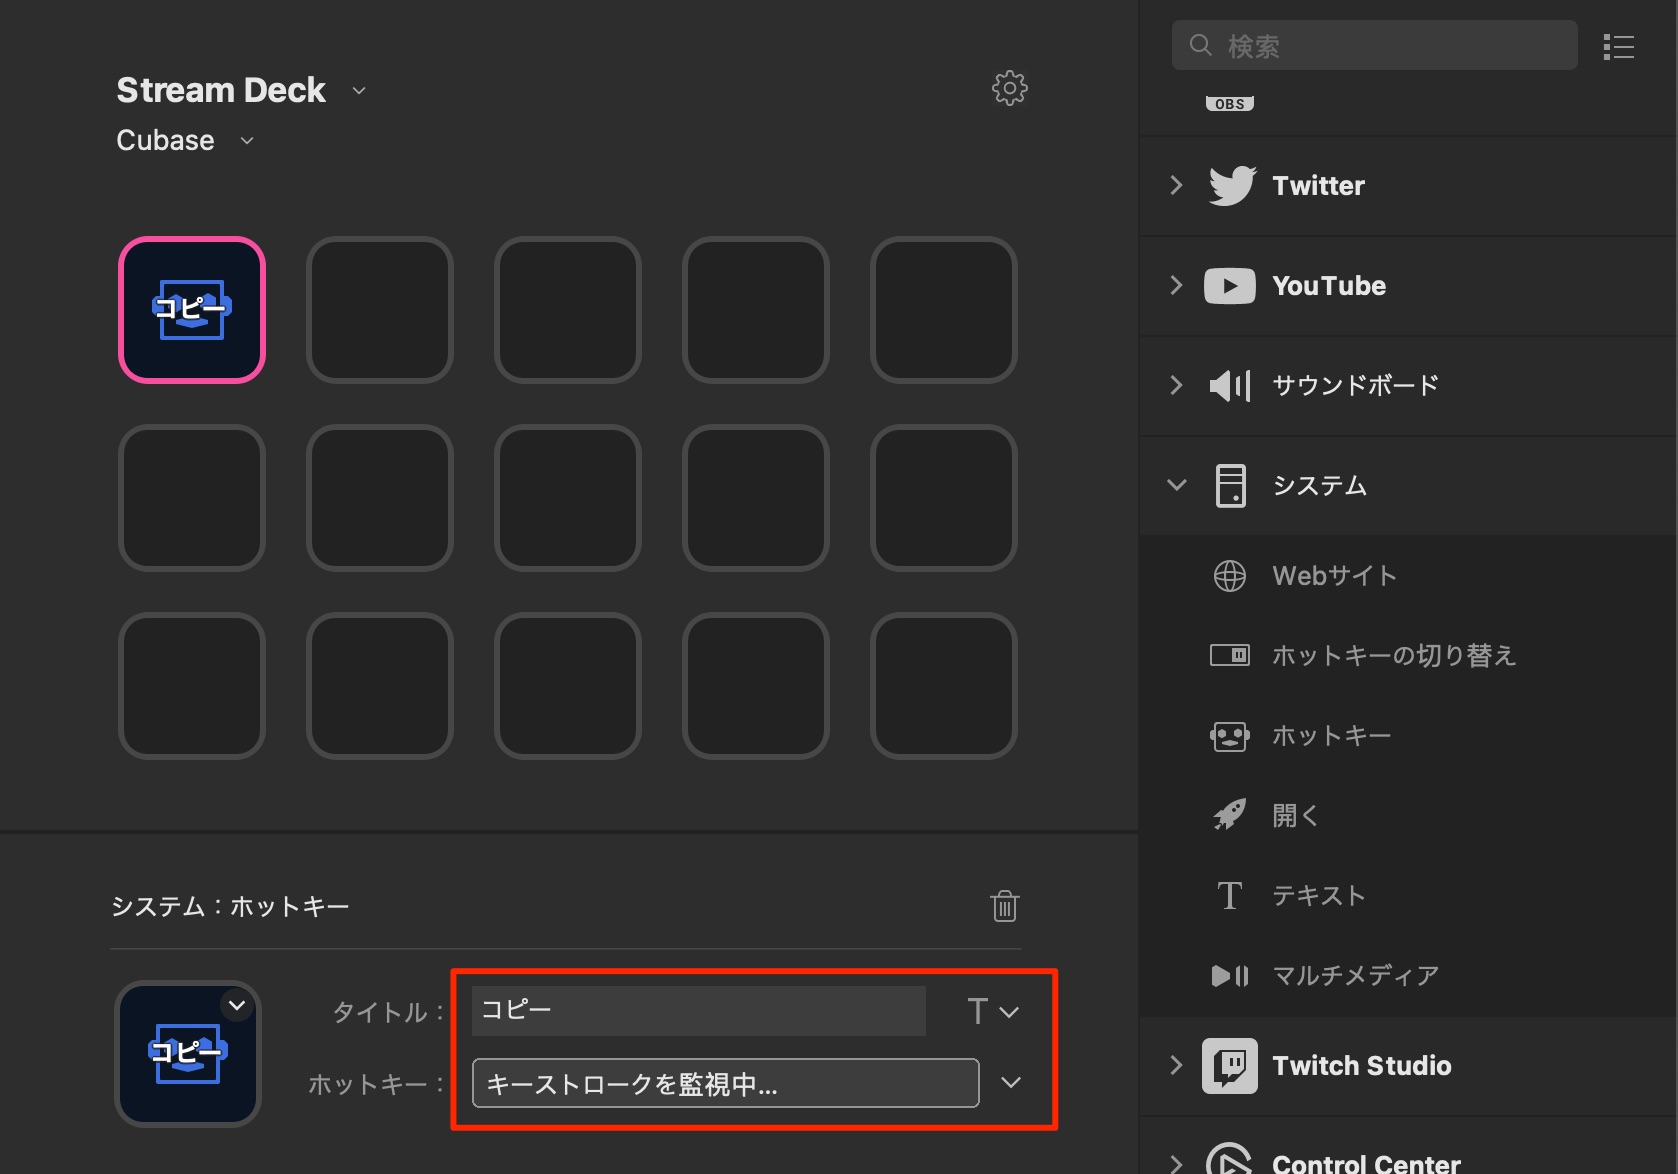Select the Webサイト action

point(1408,576)
